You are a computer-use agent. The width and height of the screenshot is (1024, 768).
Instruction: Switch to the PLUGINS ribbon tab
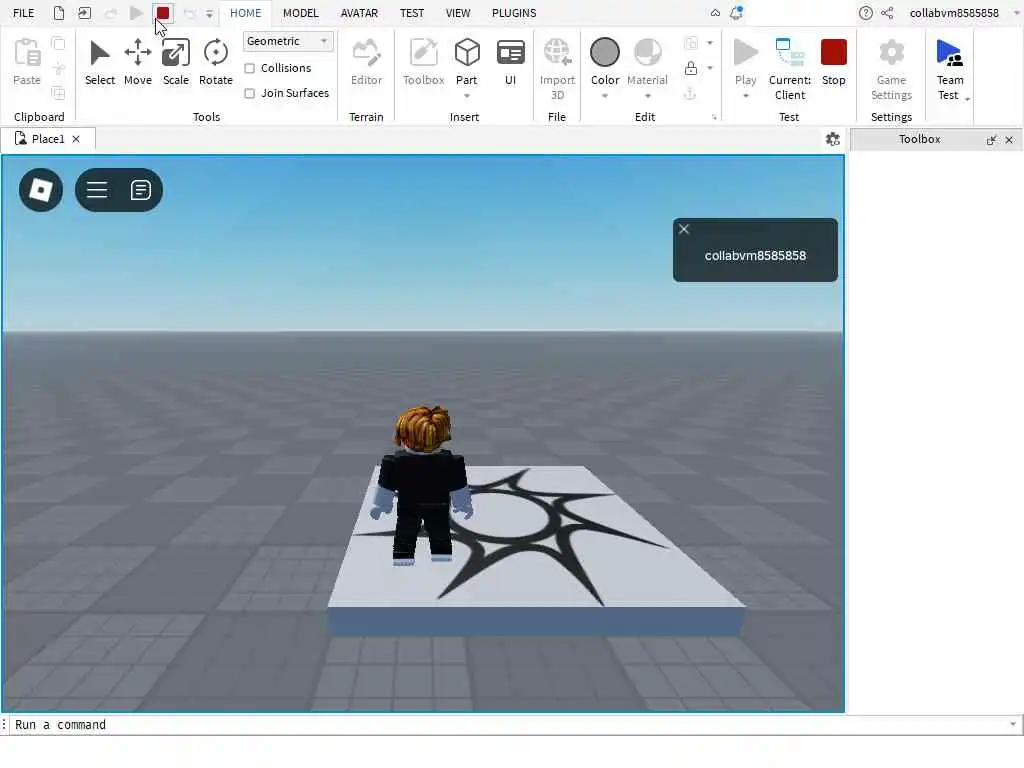[514, 13]
